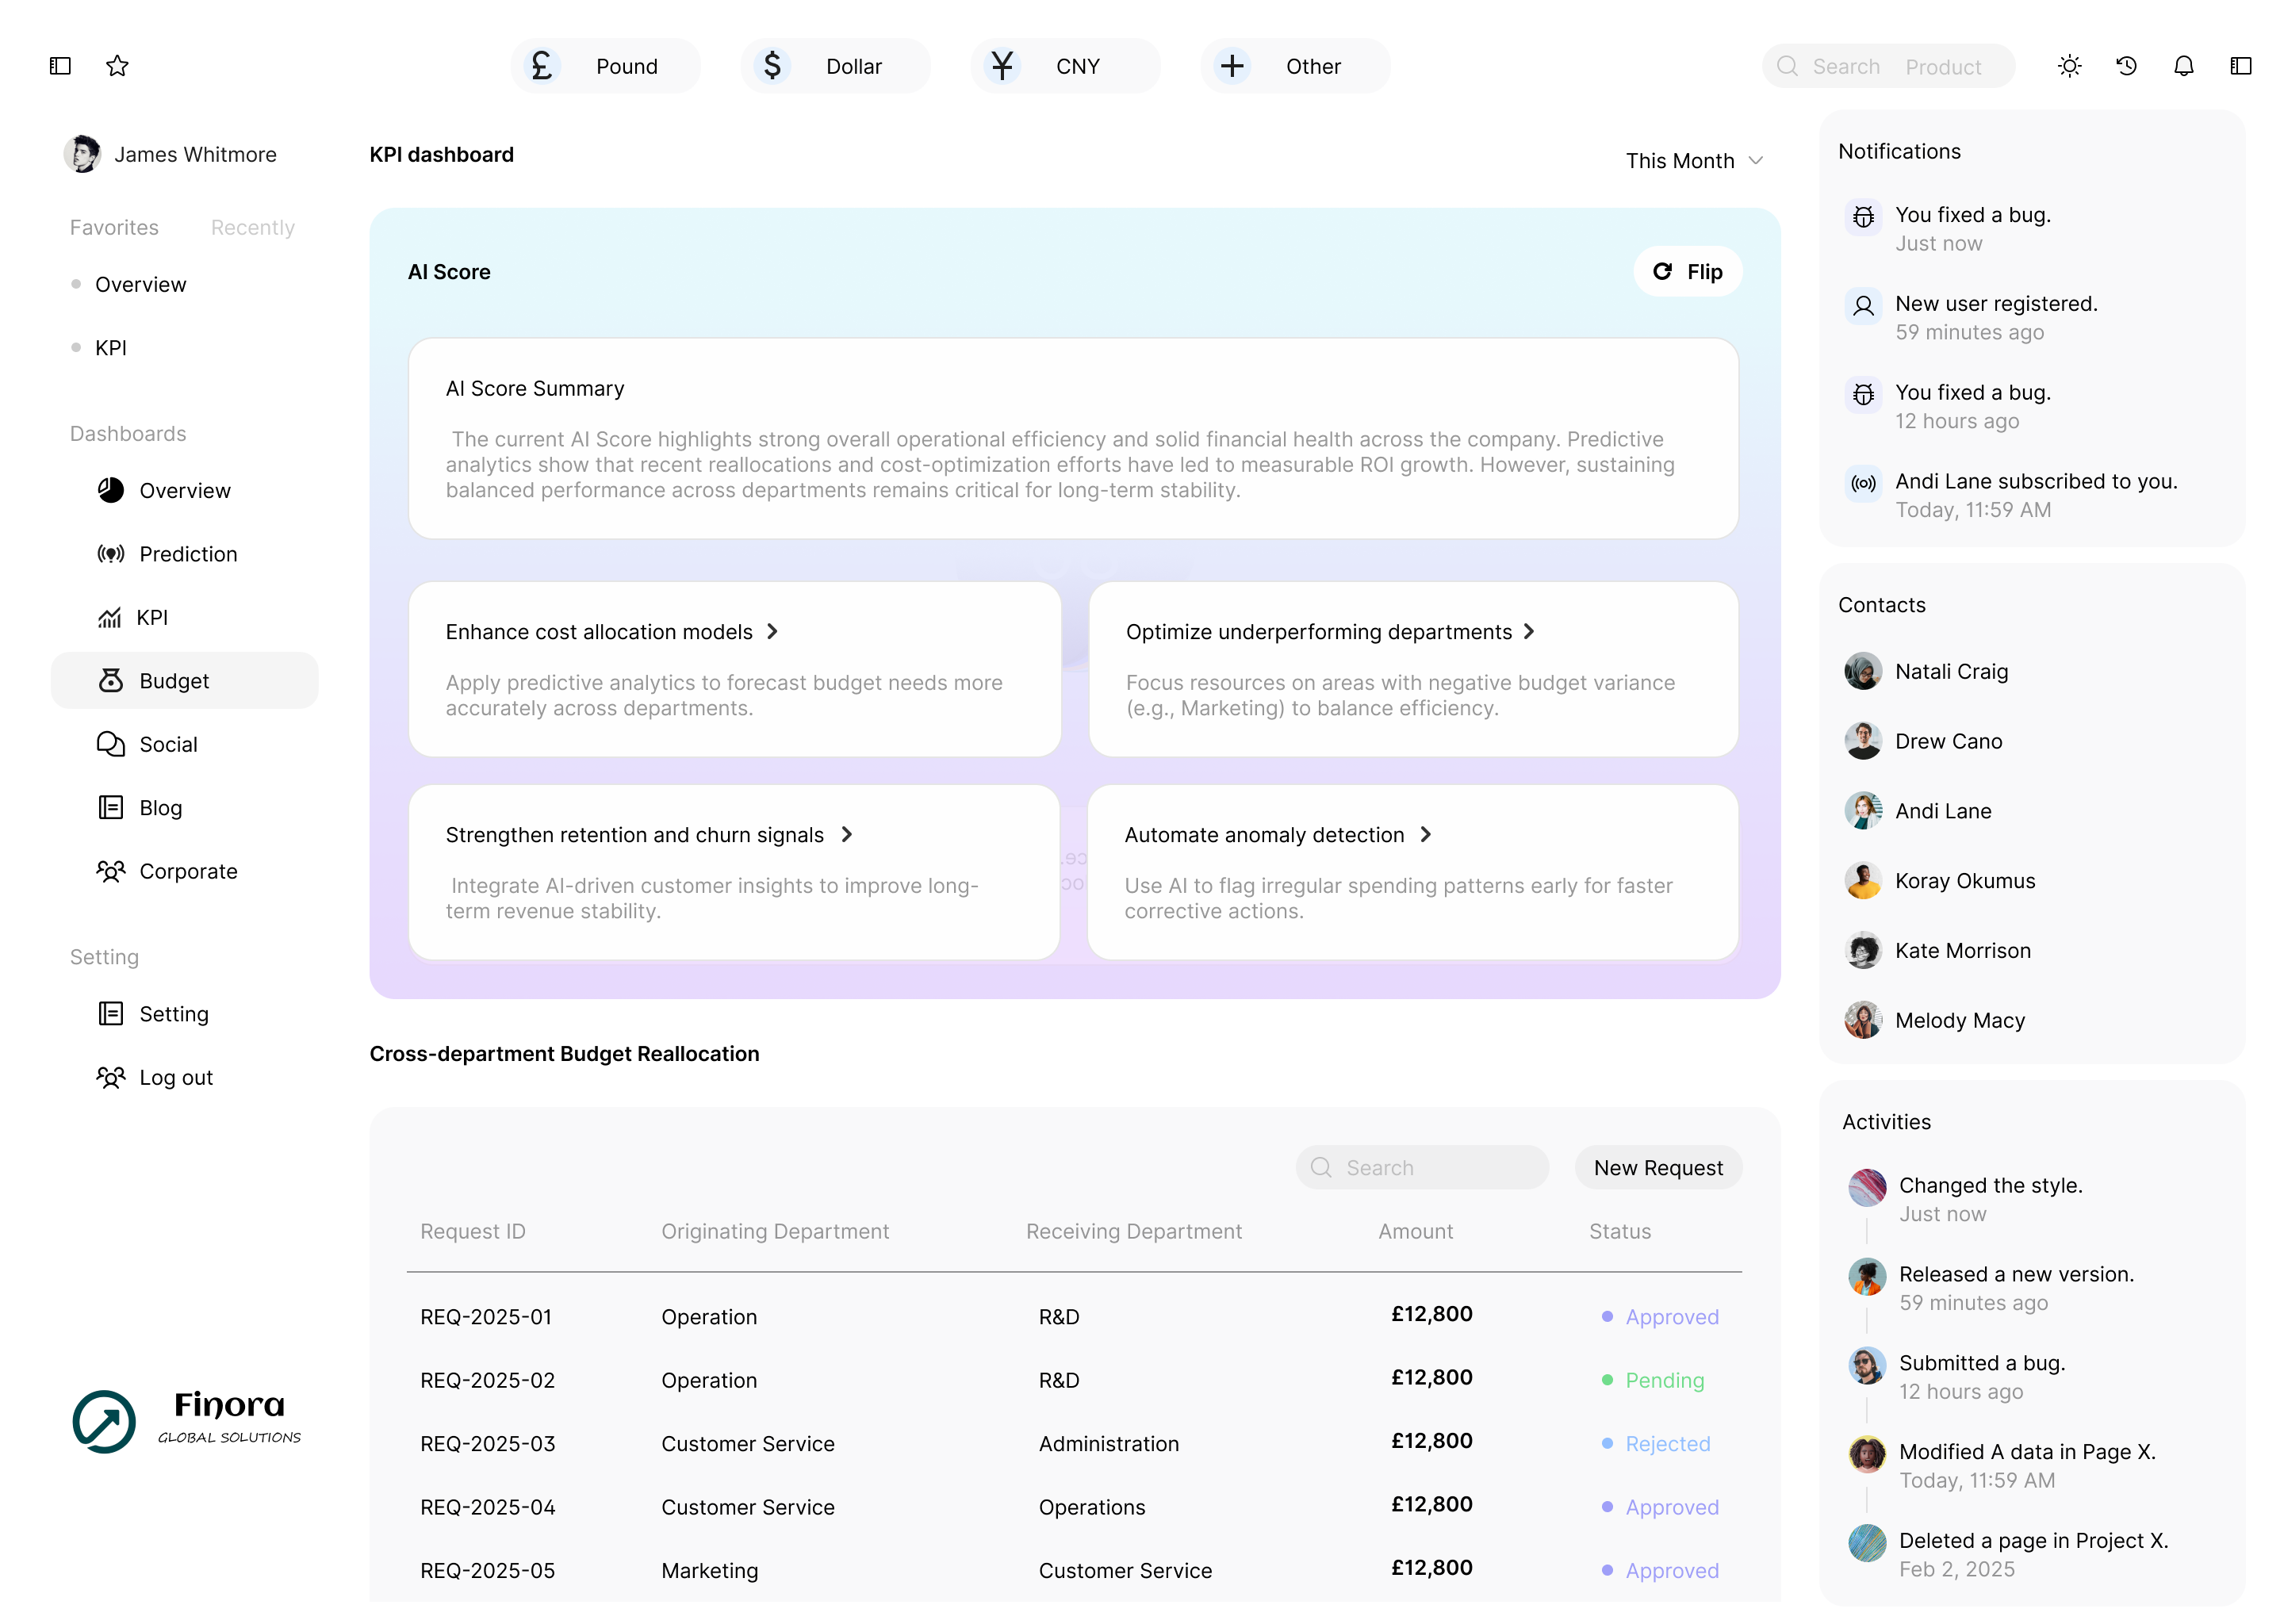
Task: Click the budget reallocation table Search field
Action: tap(1421, 1168)
